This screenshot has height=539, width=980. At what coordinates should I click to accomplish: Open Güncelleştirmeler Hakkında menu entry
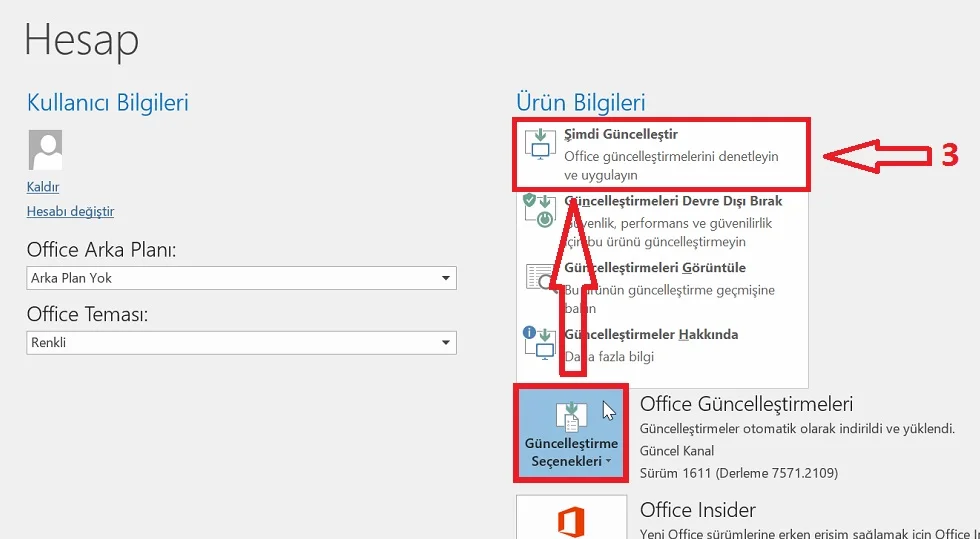coord(662,345)
